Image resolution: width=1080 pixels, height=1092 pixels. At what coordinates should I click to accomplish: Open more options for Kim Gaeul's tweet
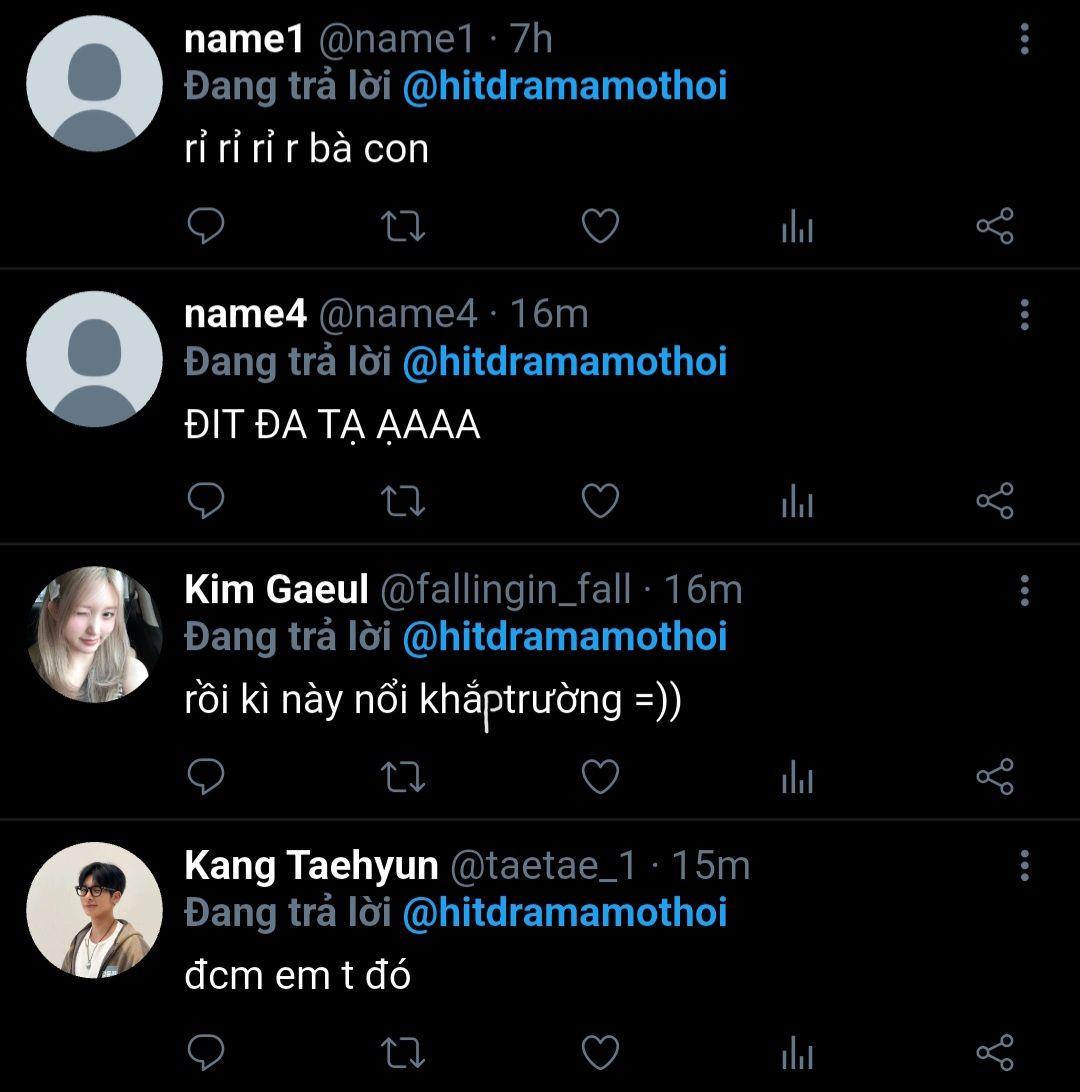1024,590
